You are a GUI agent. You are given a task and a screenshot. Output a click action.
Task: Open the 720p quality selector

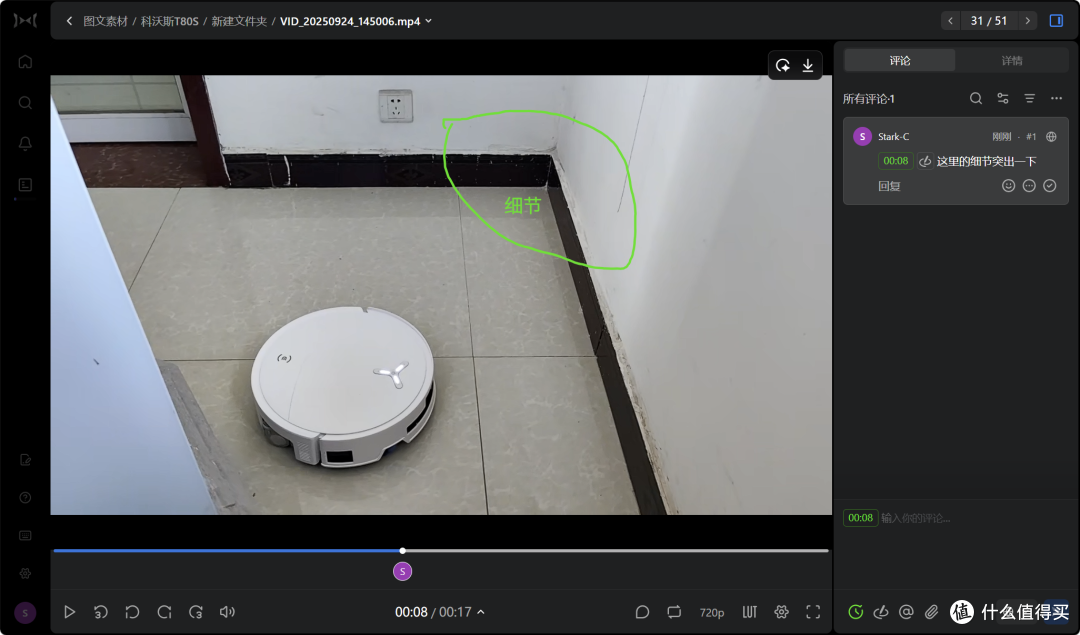(712, 612)
